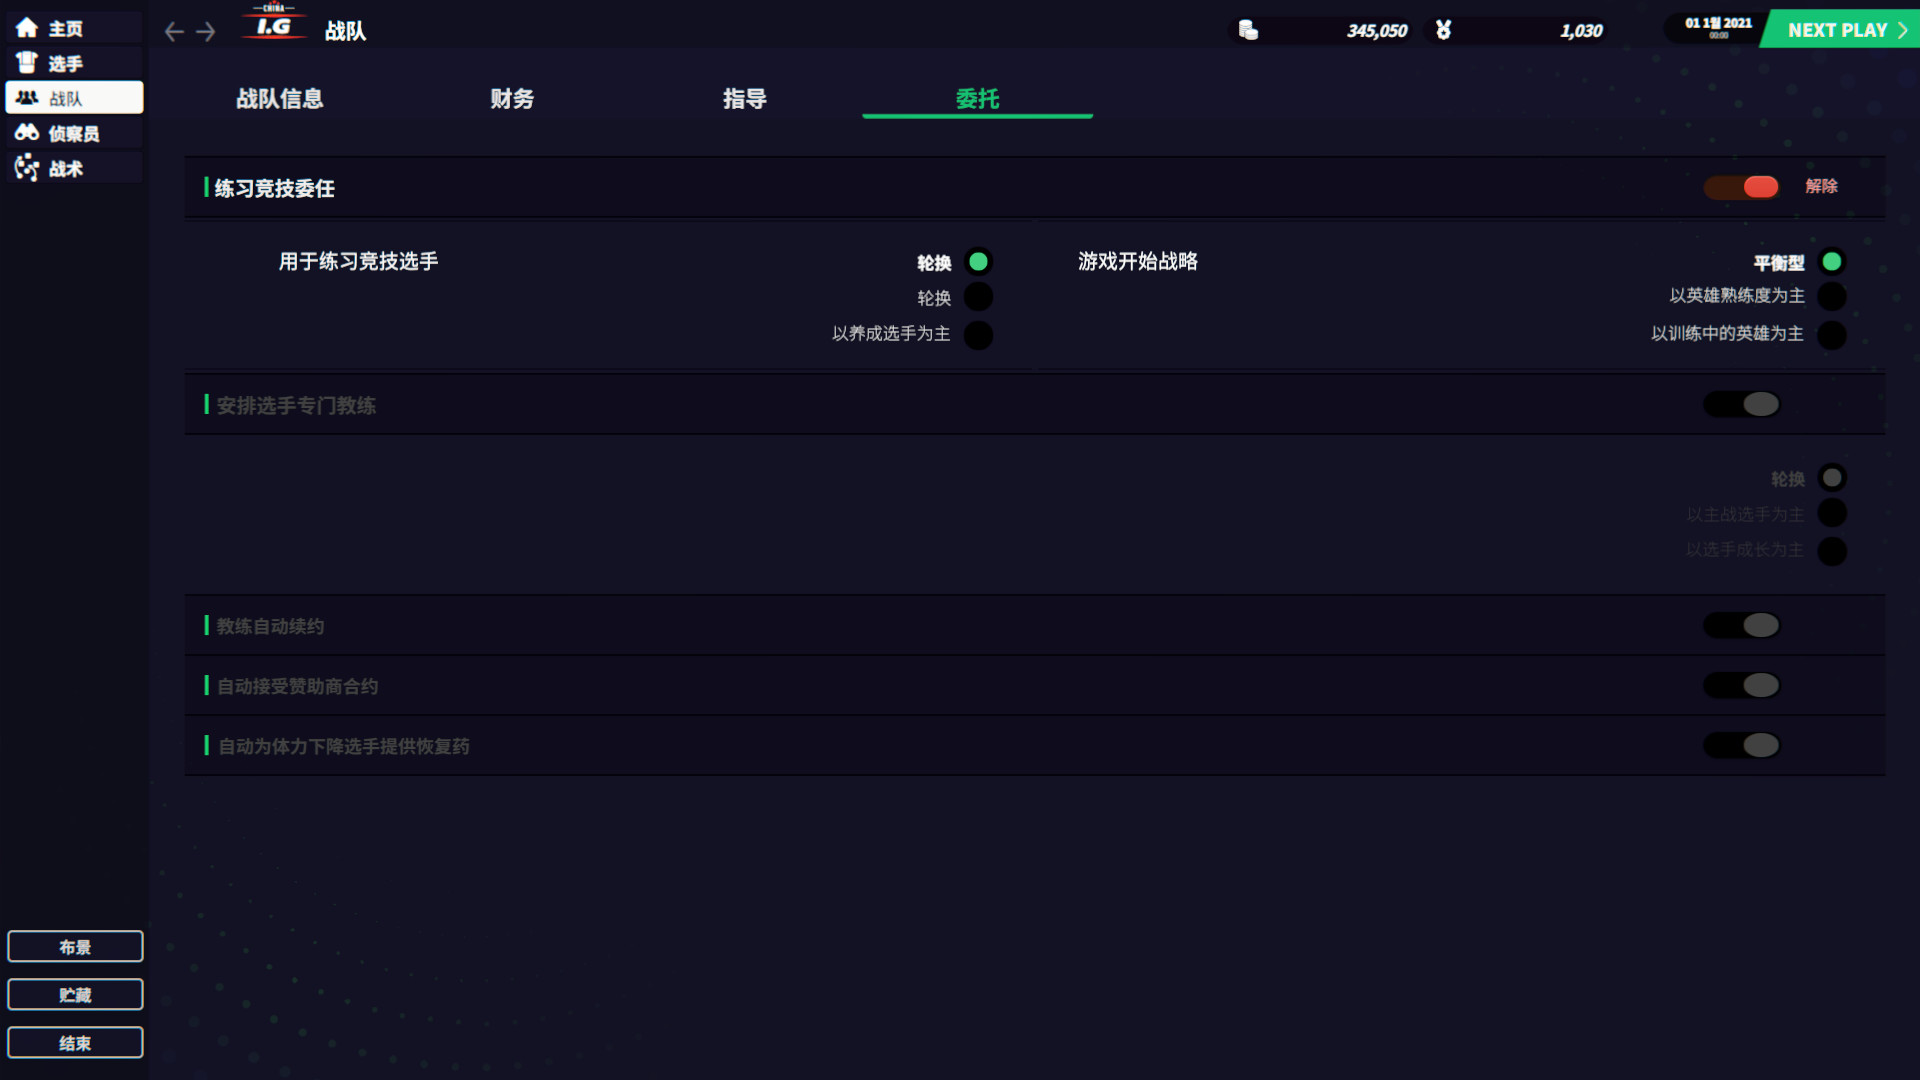1920x1080 pixels.
Task: Open the 指导 tab
Action: (745, 99)
